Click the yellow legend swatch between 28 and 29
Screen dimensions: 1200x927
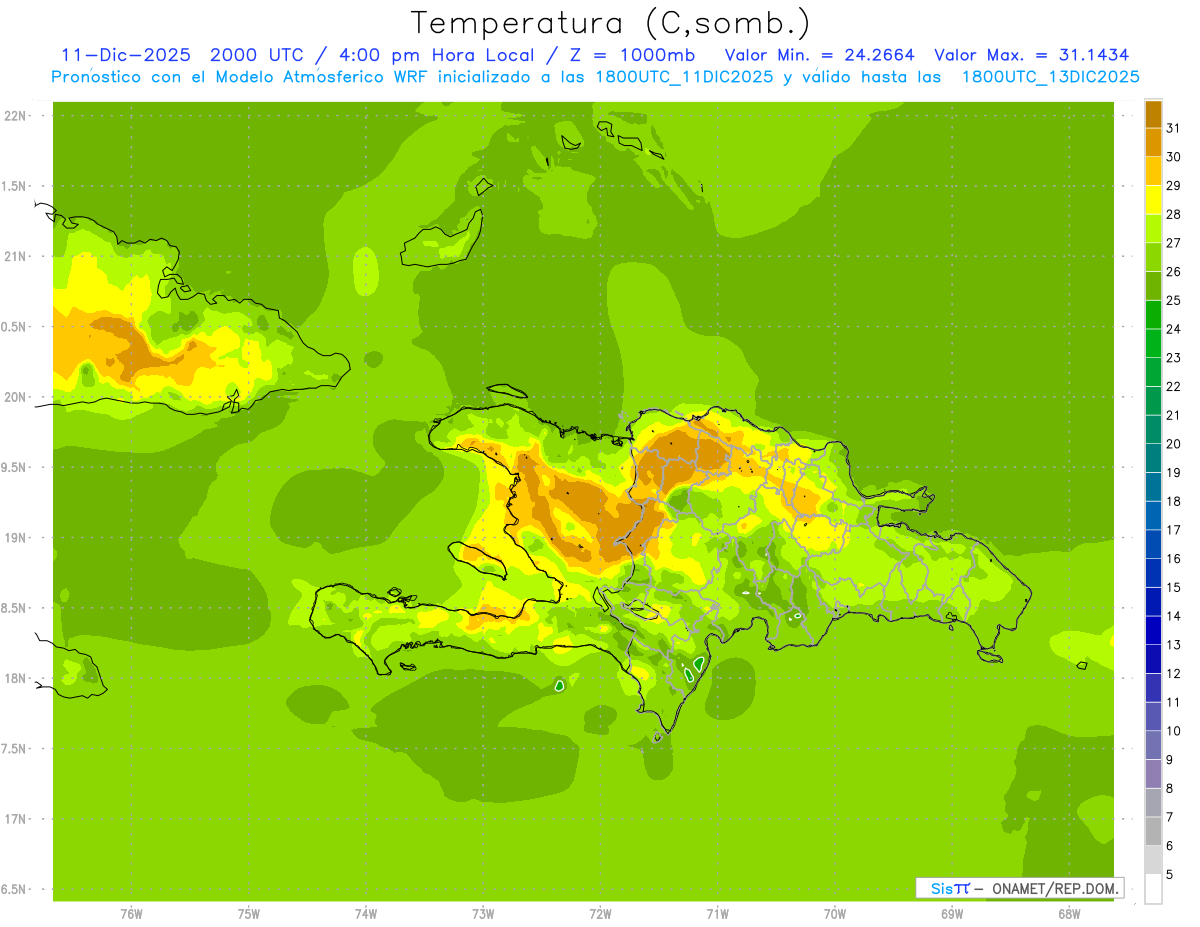[x=1153, y=200]
